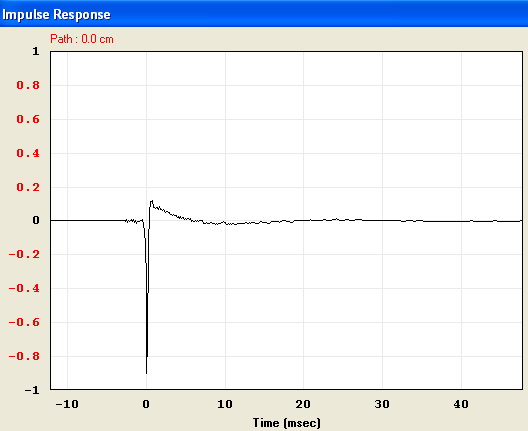This screenshot has width=528, height=431.
Task: Click the 30 msec time axis label
Action: 382,404
